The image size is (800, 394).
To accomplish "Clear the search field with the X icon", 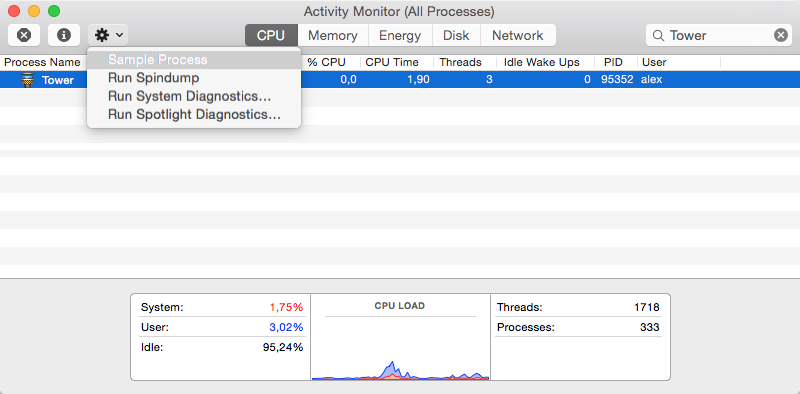I will 781,35.
